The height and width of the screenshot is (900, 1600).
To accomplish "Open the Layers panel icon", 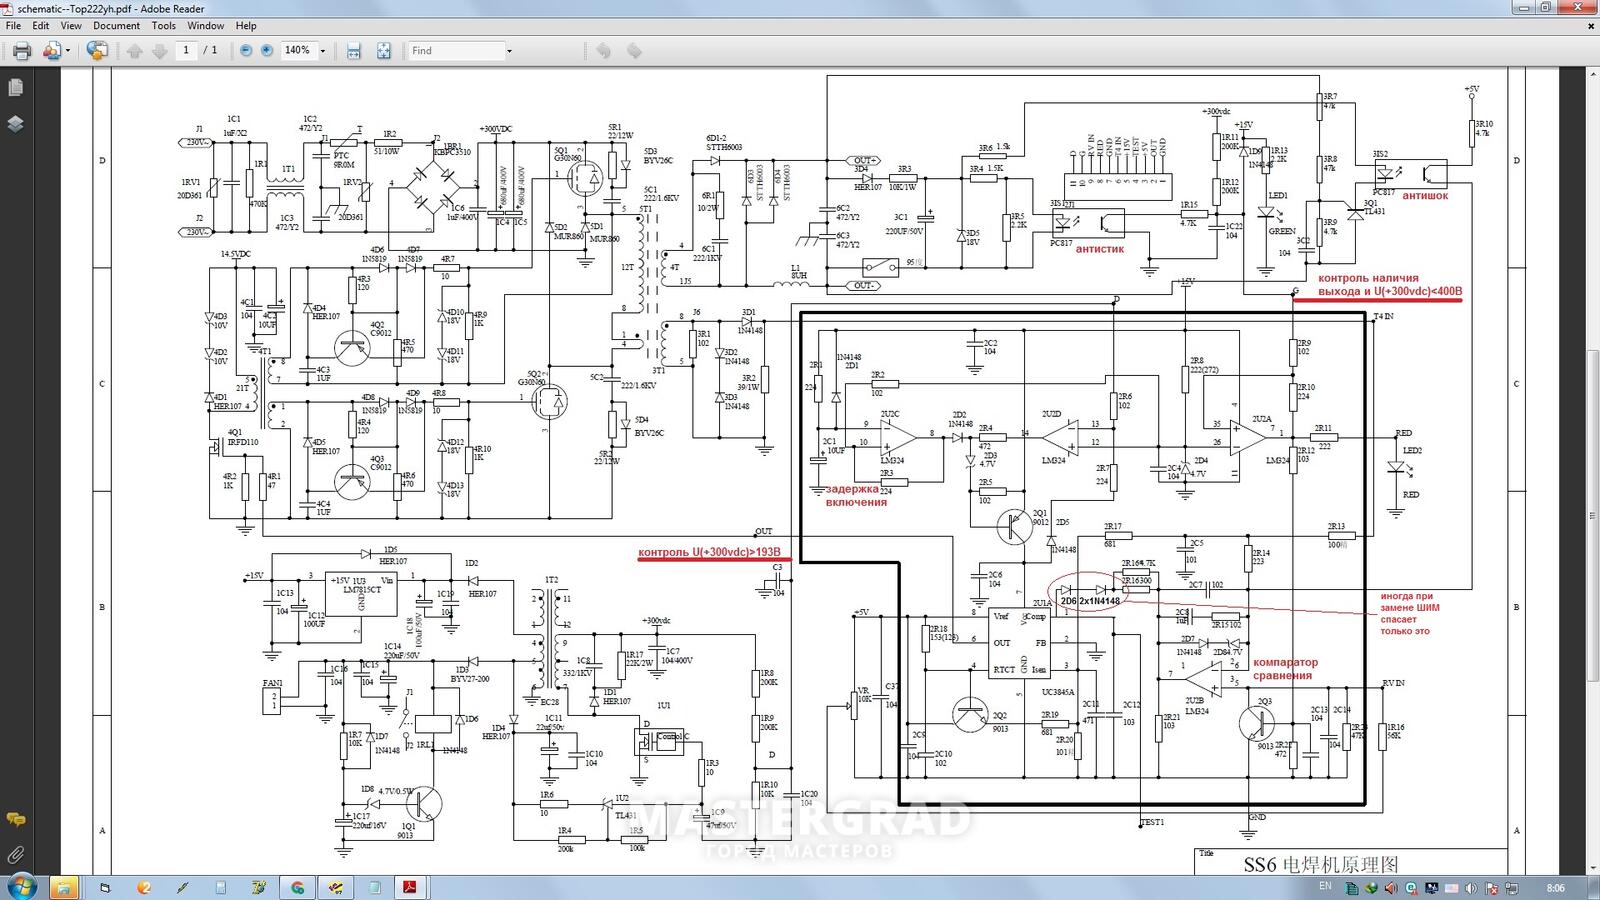I will point(15,124).
